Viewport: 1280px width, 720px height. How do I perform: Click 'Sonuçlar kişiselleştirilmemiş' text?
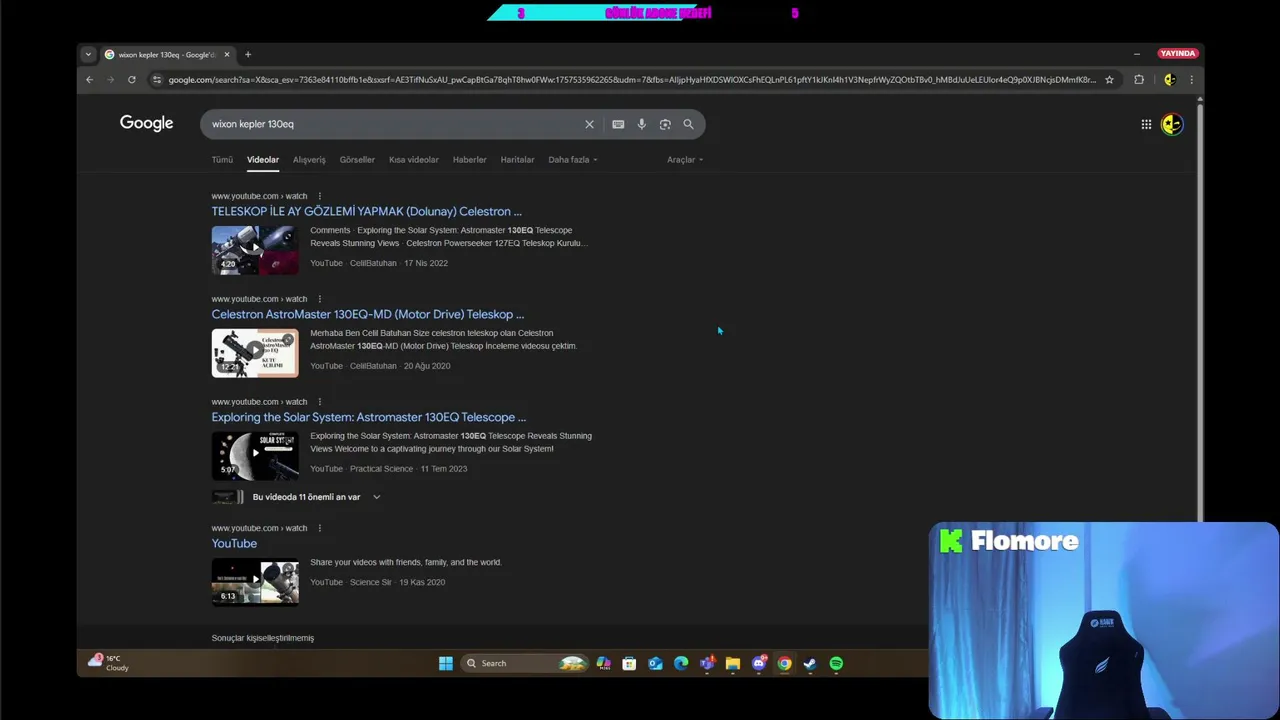tap(263, 638)
